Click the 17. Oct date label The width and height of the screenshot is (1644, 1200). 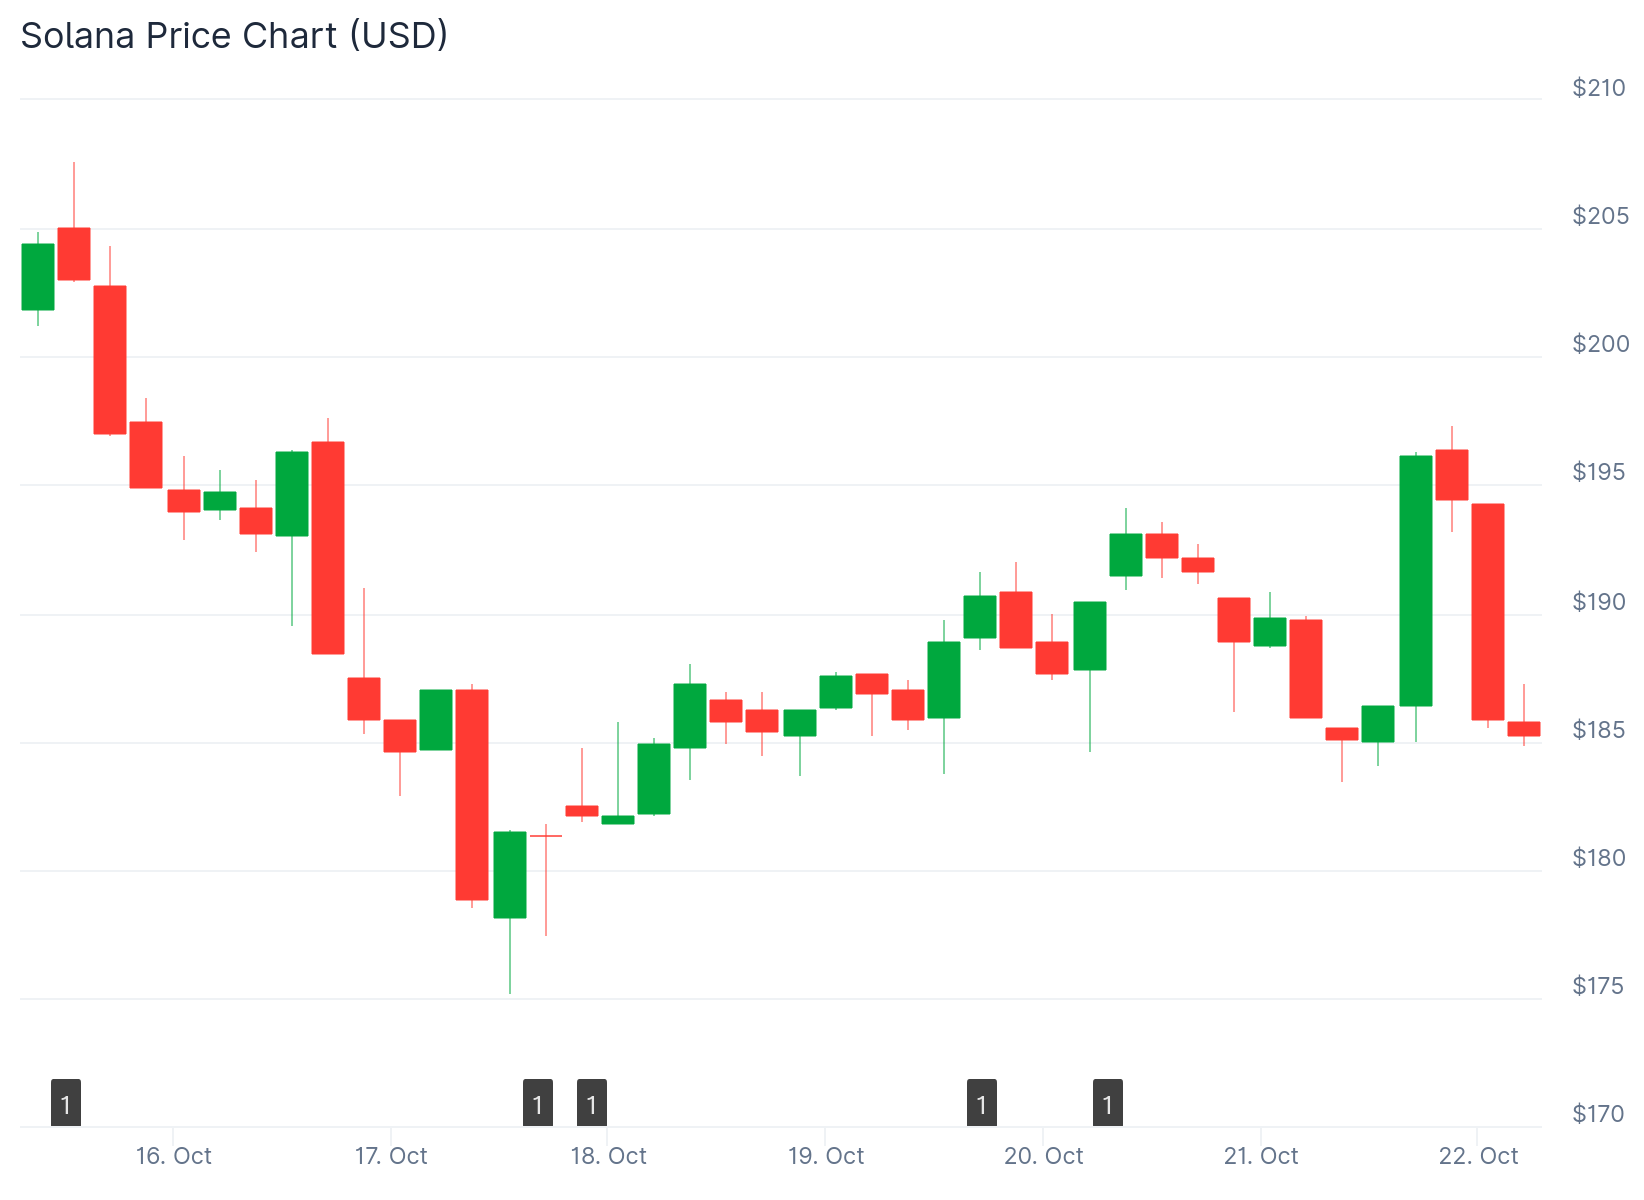click(391, 1156)
